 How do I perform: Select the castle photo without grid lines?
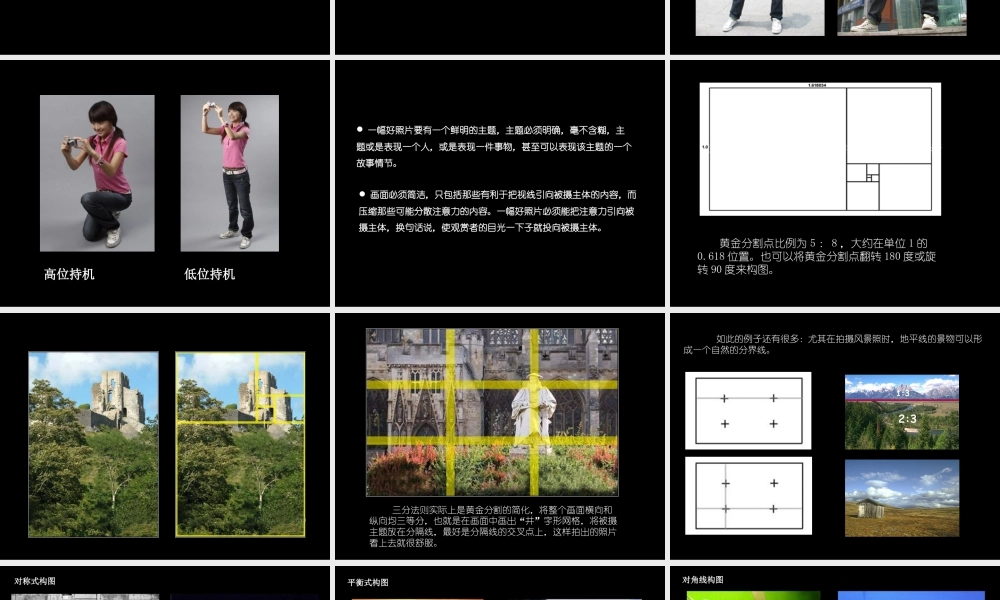pos(93,444)
